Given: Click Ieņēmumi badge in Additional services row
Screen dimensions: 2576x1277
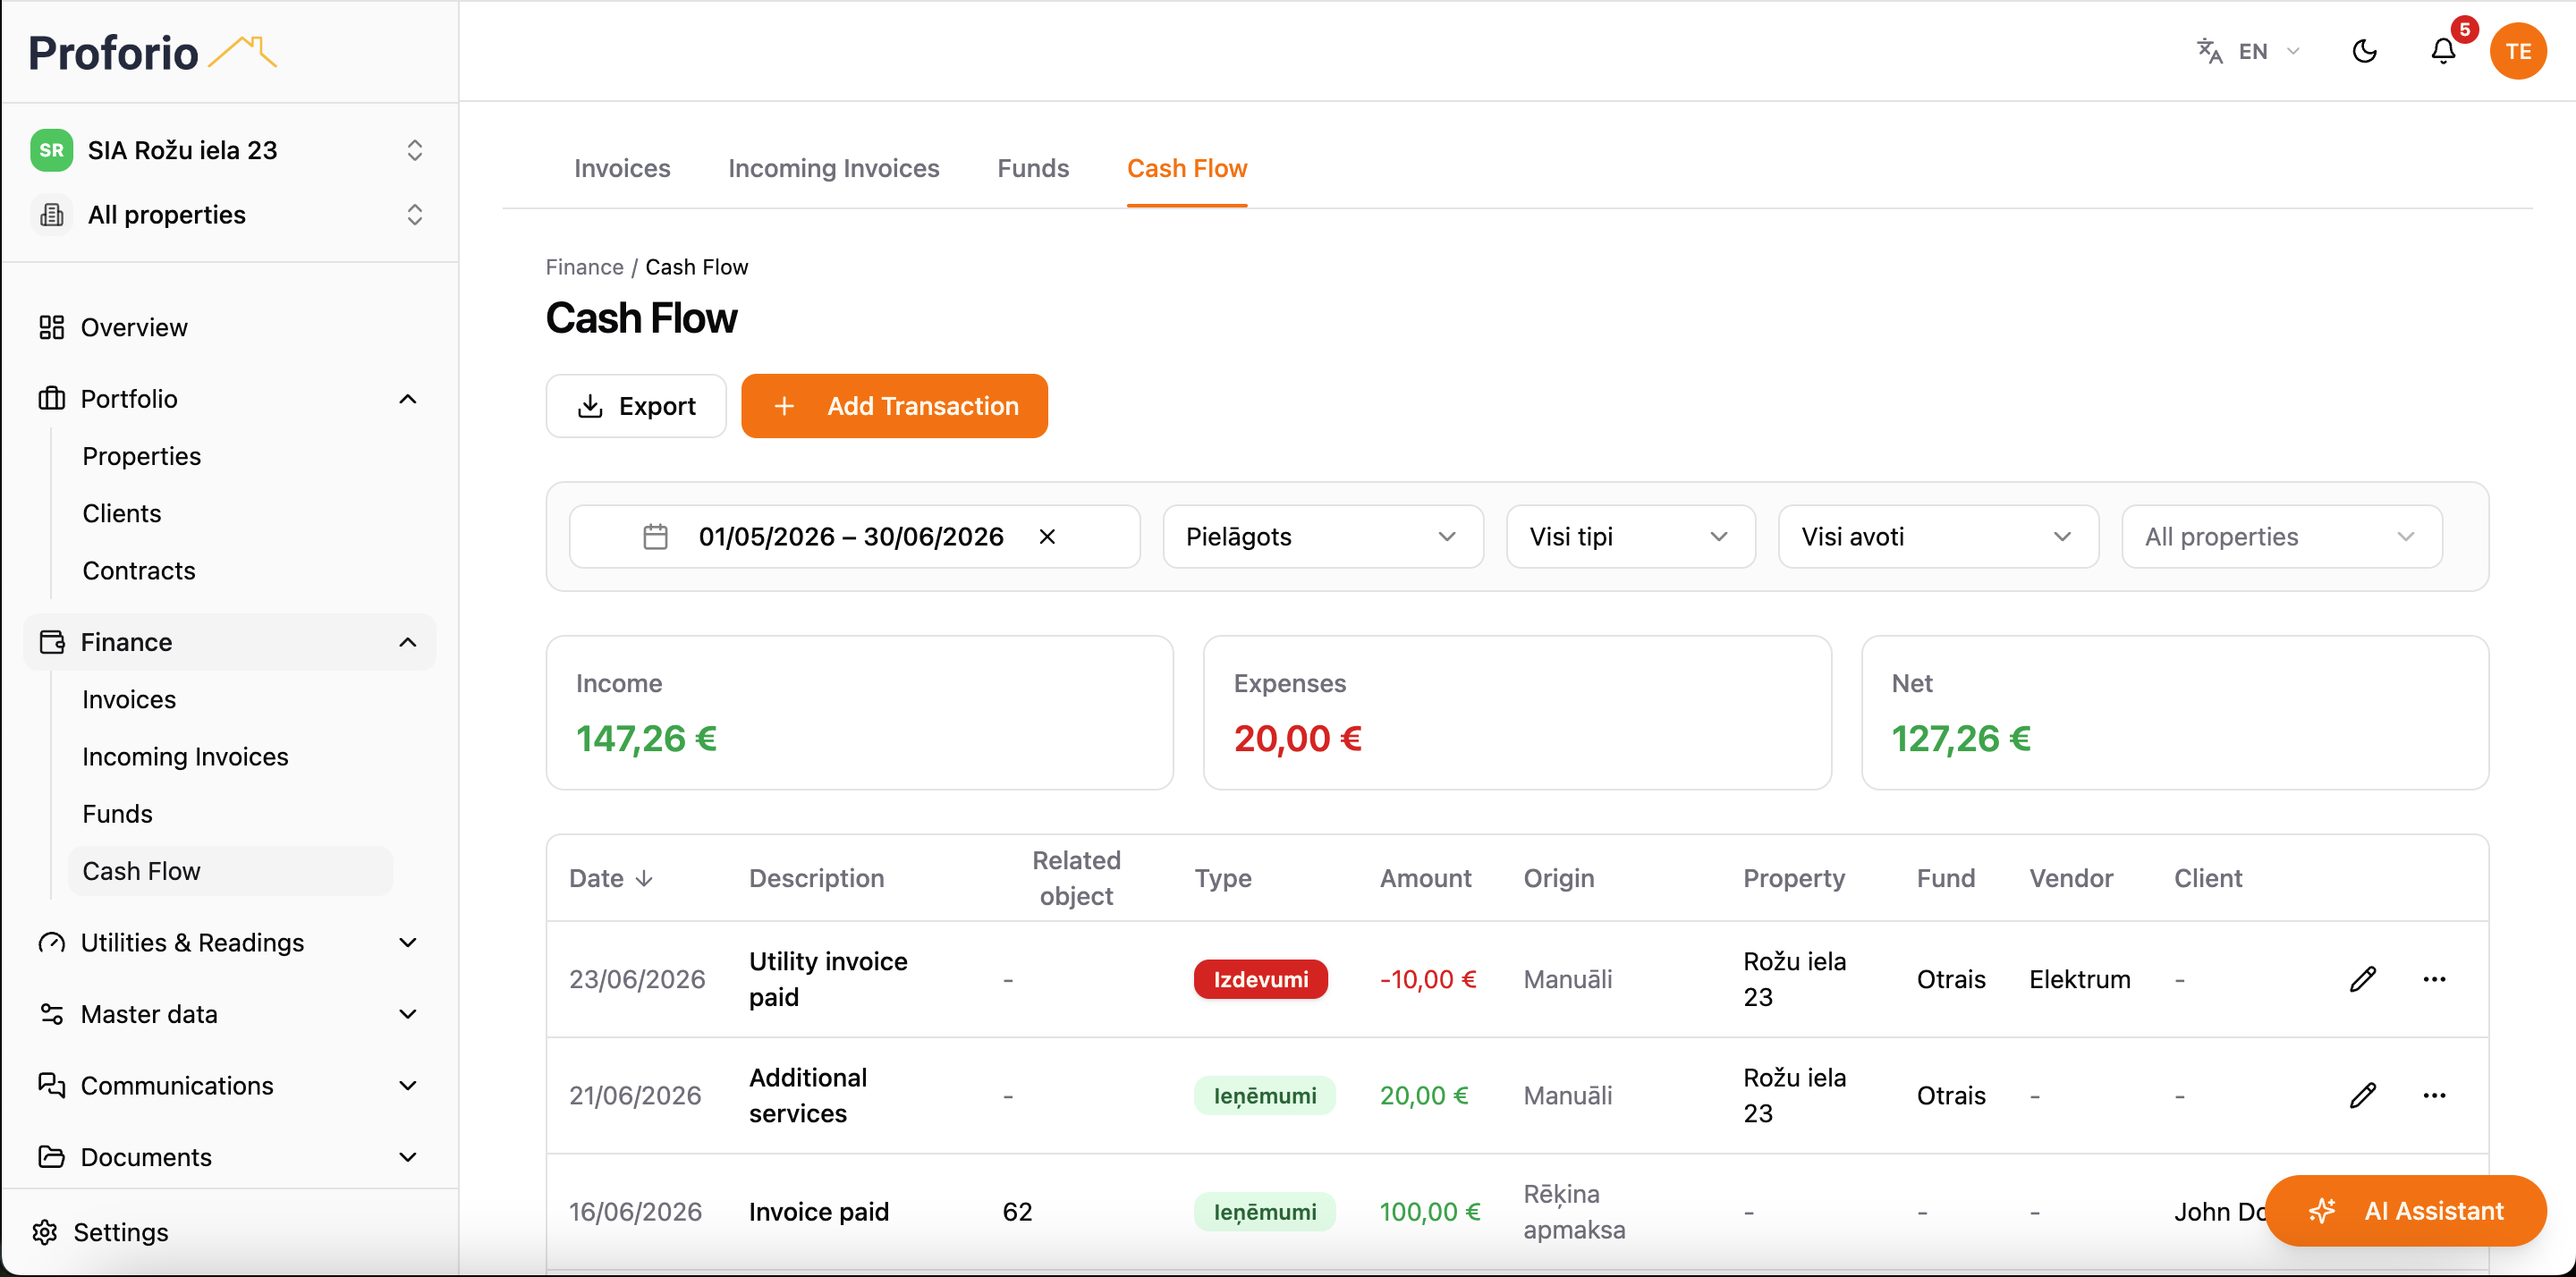Looking at the screenshot, I should (1264, 1095).
